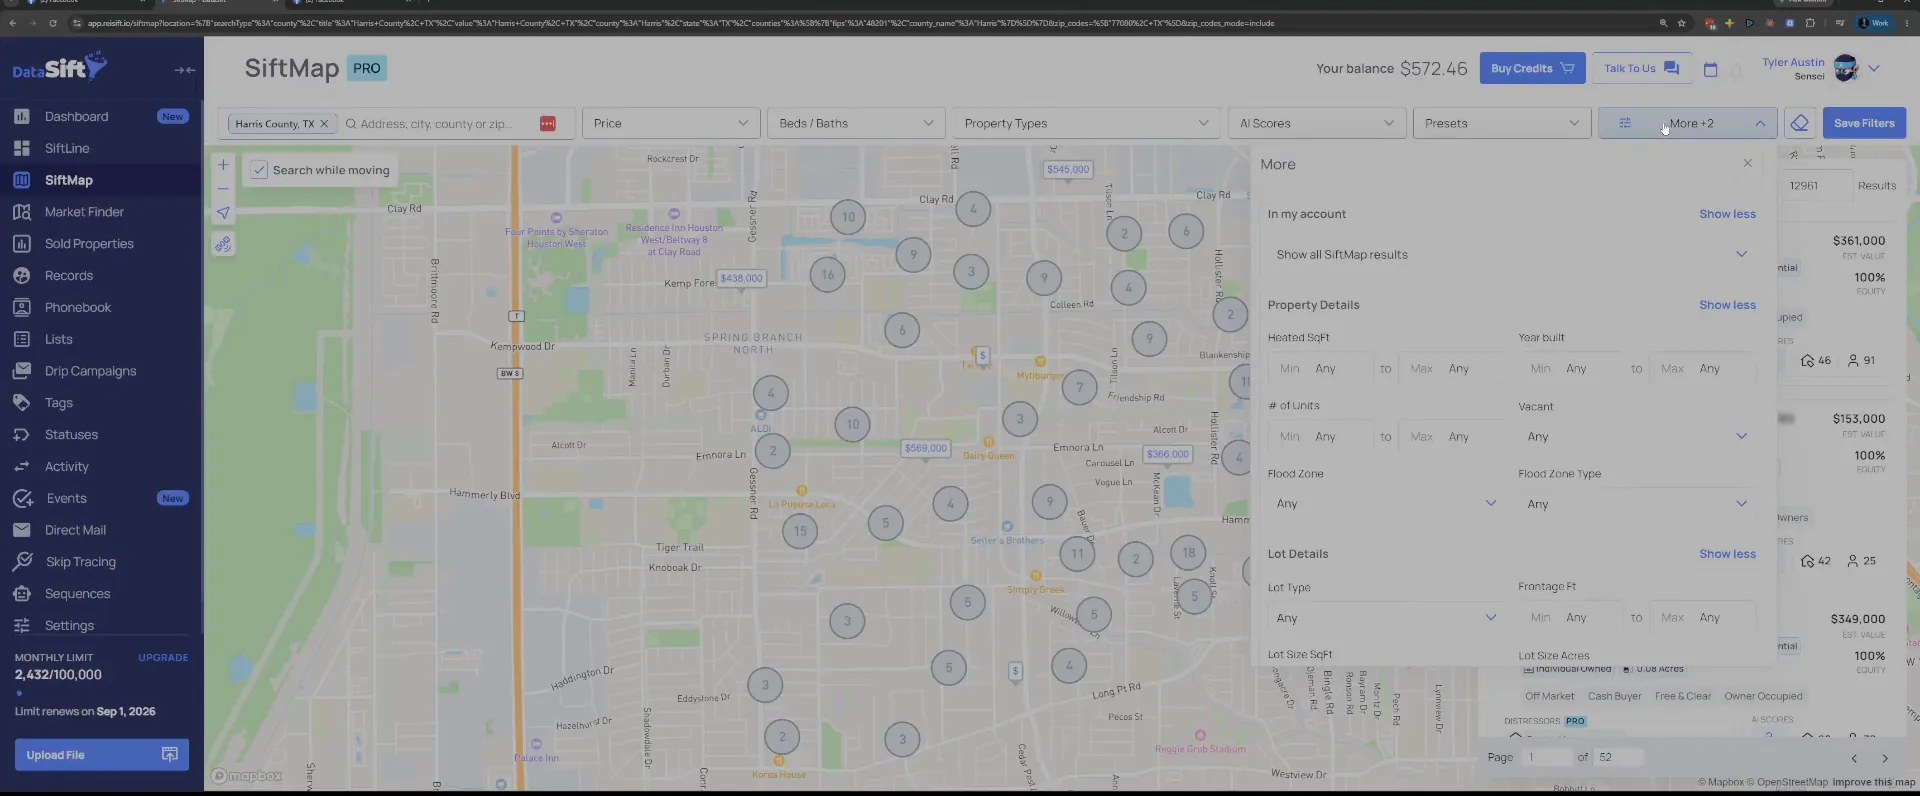Click the Activity arrows icon
This screenshot has height=796, width=1920.
(x=22, y=467)
